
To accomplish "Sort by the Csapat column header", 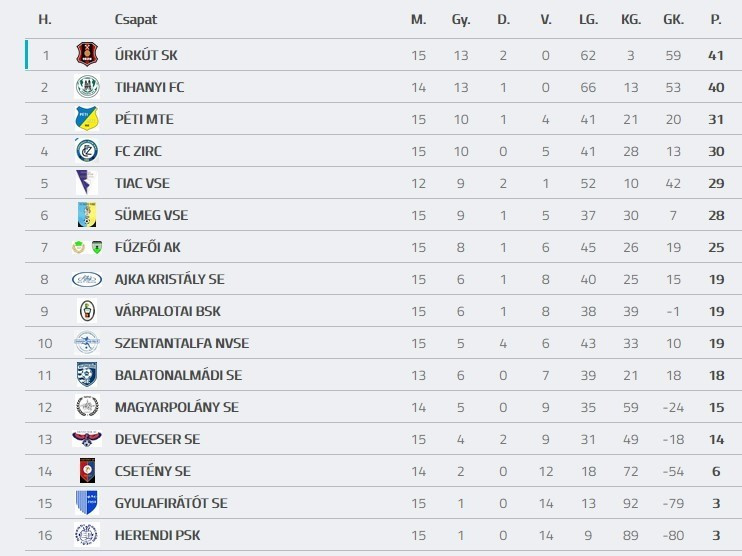I will (135, 19).
